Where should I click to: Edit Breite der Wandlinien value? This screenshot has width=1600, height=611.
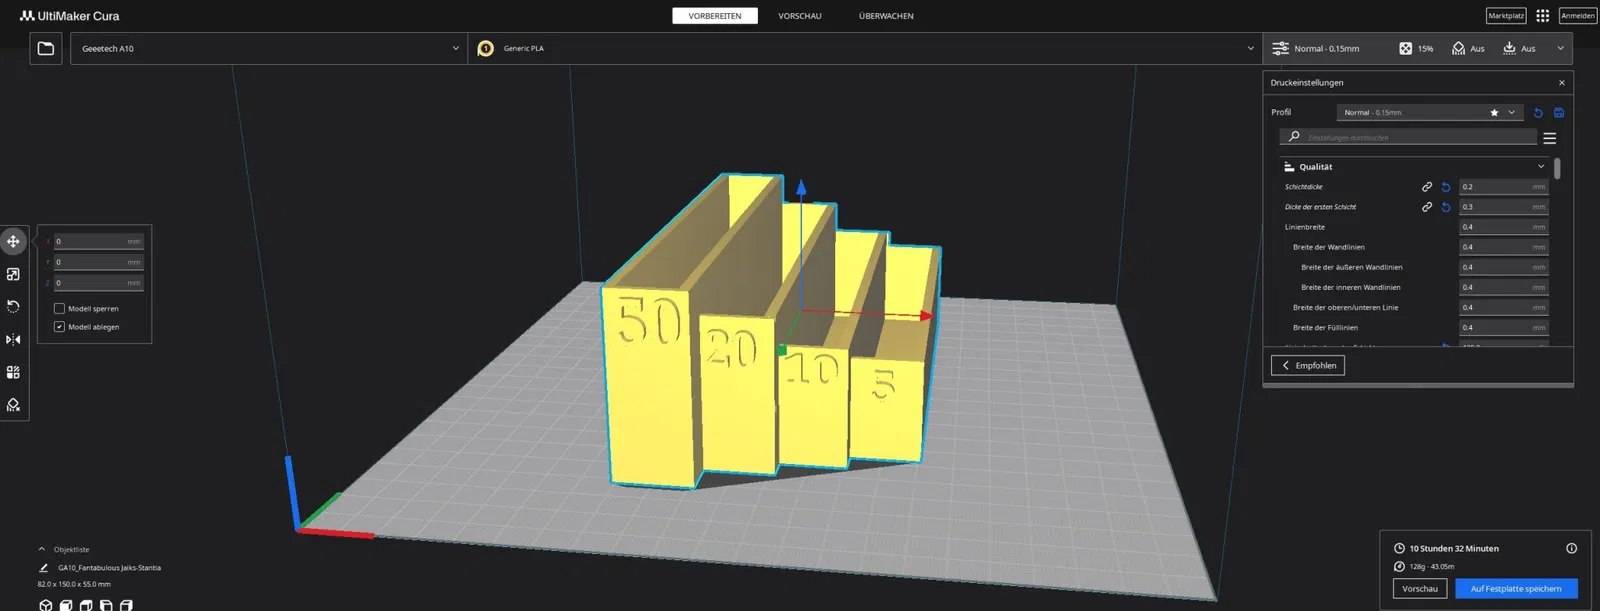(x=1504, y=247)
